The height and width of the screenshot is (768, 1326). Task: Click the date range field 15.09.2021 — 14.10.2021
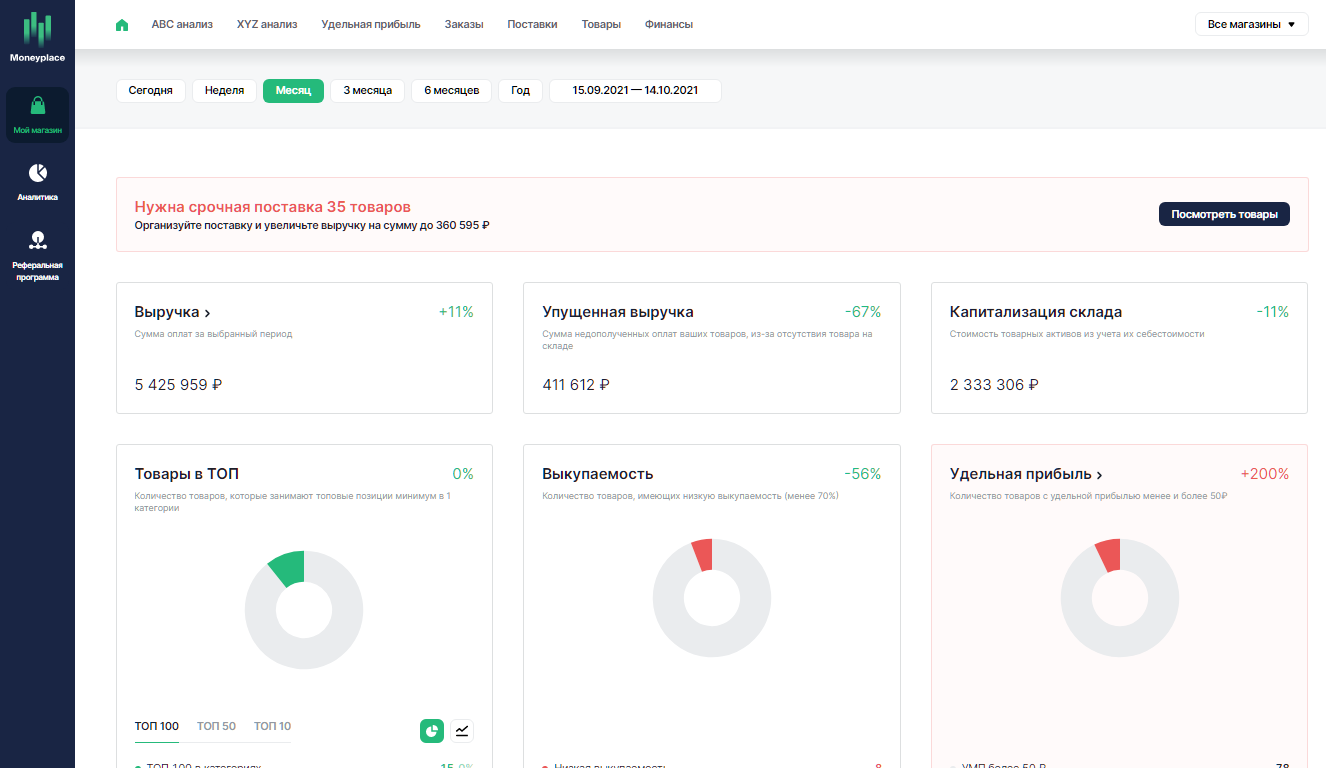[x=634, y=91]
